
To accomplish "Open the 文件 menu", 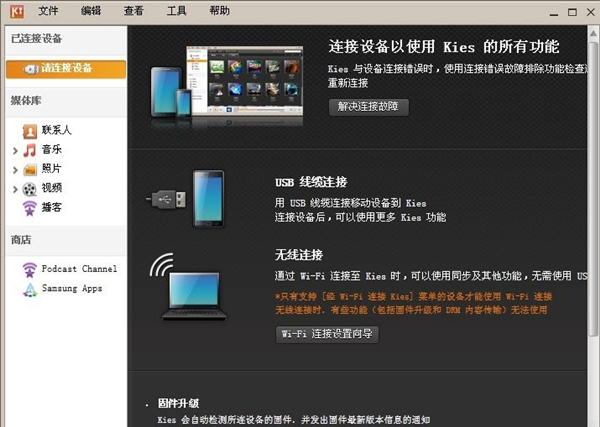I will [x=48, y=11].
